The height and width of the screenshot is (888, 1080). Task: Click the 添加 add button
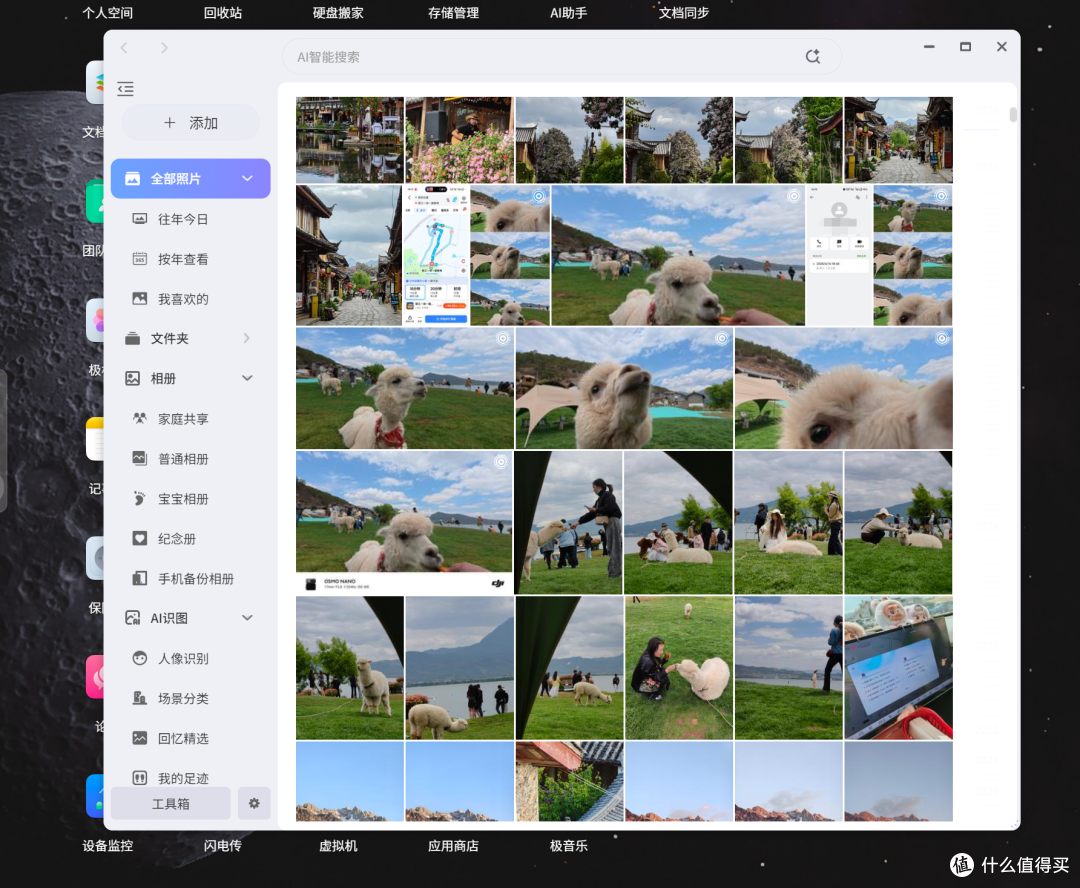click(x=191, y=123)
